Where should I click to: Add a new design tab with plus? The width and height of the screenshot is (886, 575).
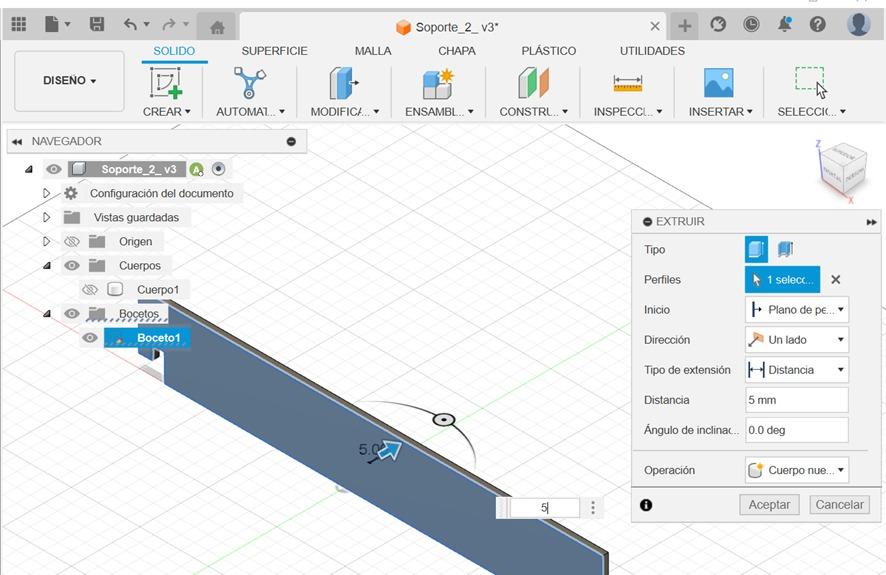[x=685, y=25]
